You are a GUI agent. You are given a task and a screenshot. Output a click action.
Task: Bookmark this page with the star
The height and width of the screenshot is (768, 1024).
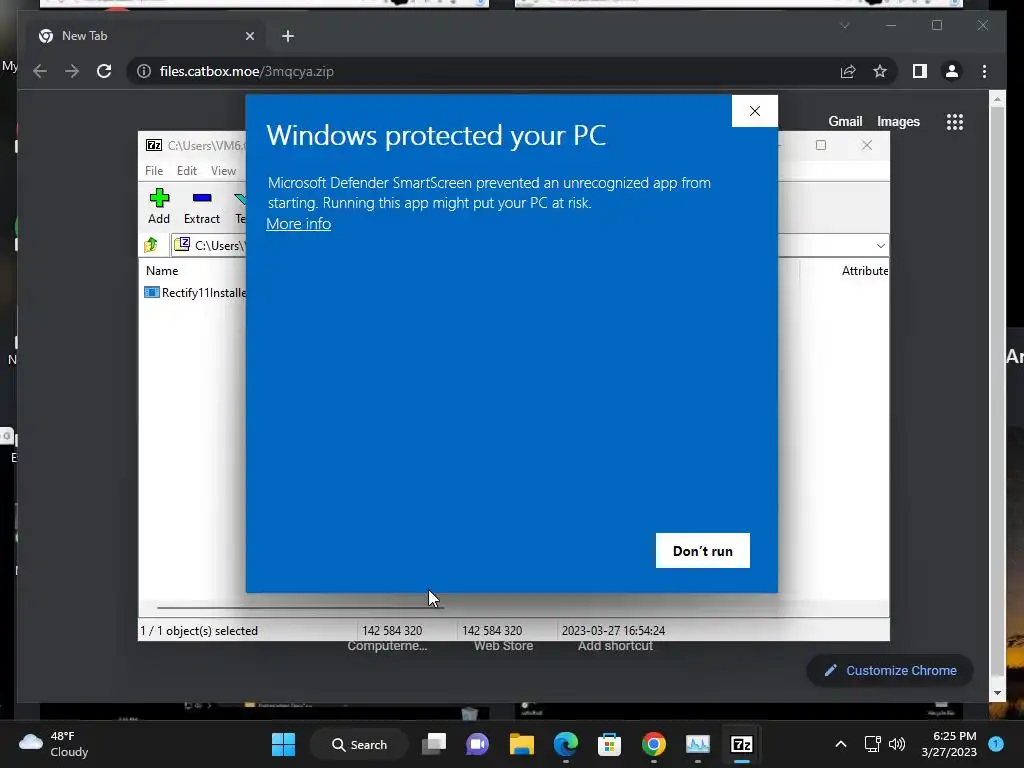coord(880,71)
